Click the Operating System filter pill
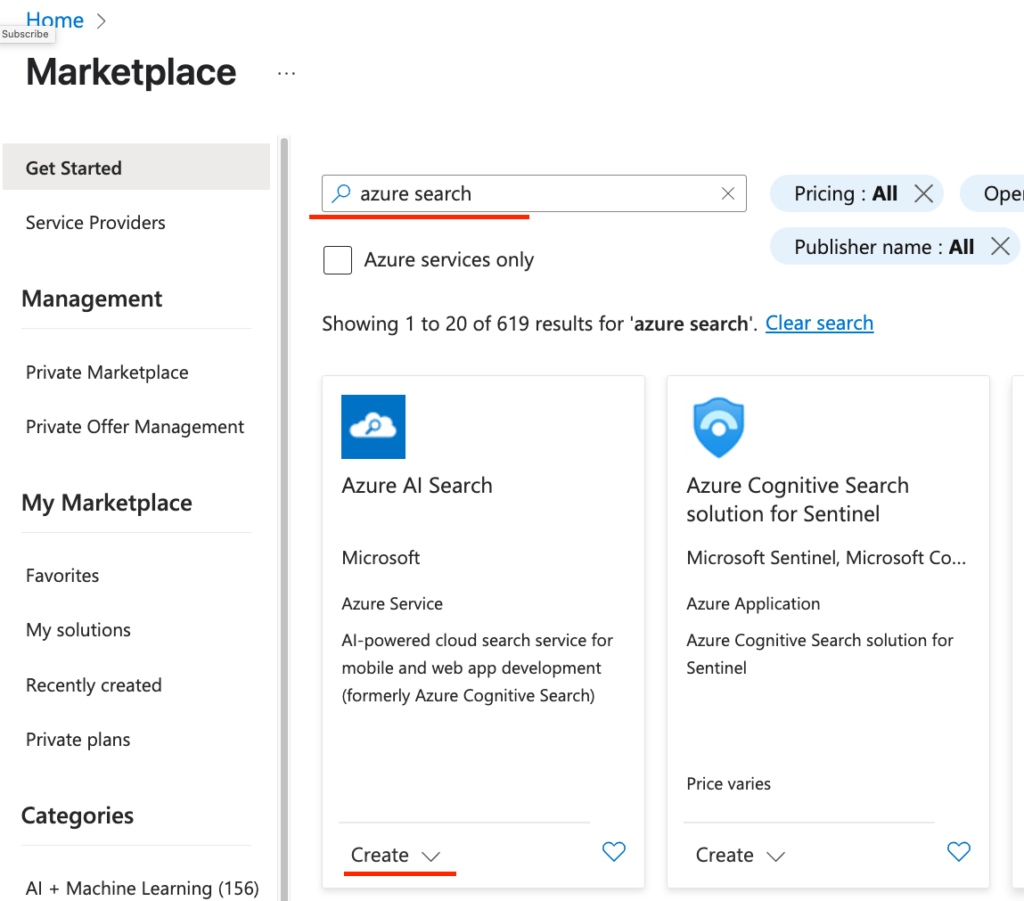1024x901 pixels. [993, 193]
